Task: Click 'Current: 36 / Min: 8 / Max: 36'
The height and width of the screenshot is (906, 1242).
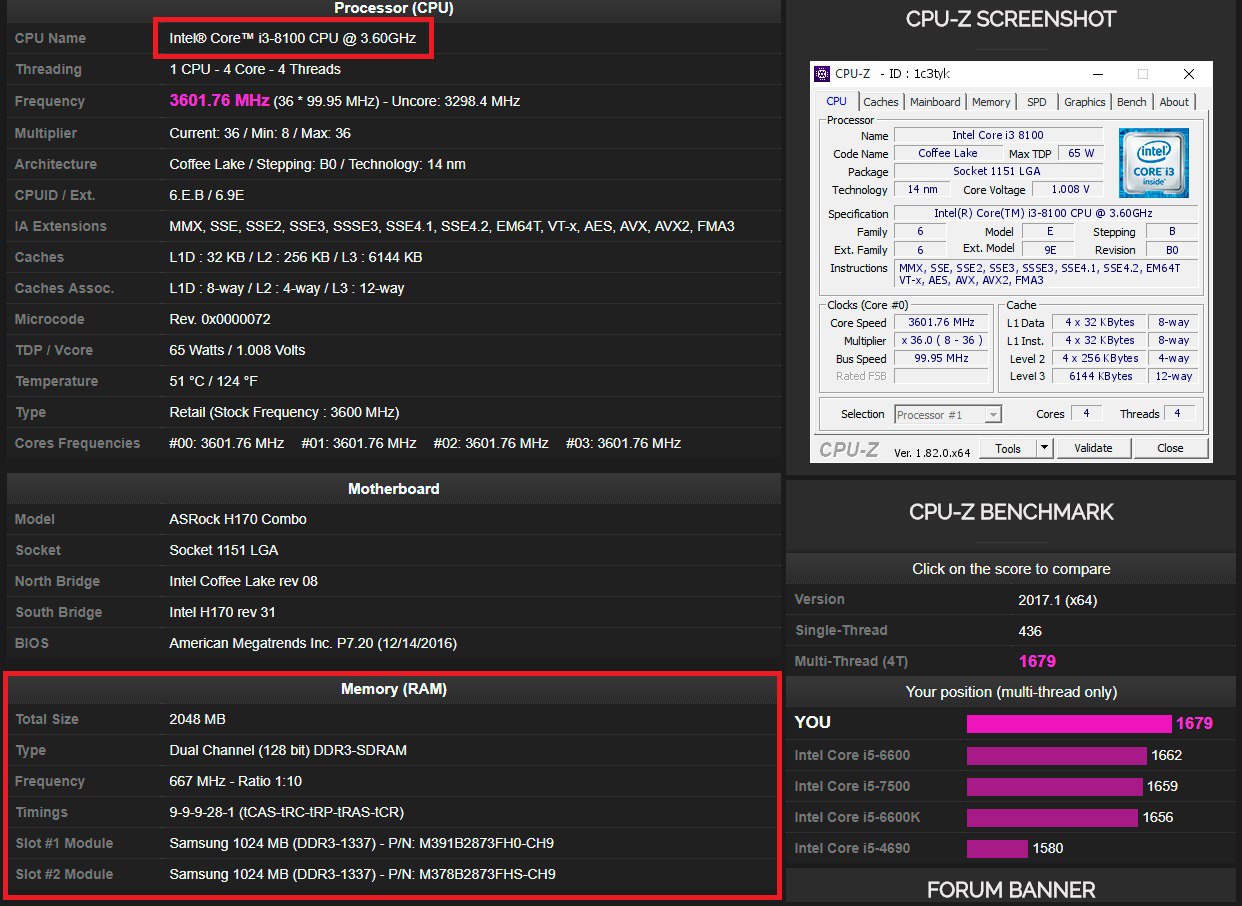Action: [x=260, y=133]
